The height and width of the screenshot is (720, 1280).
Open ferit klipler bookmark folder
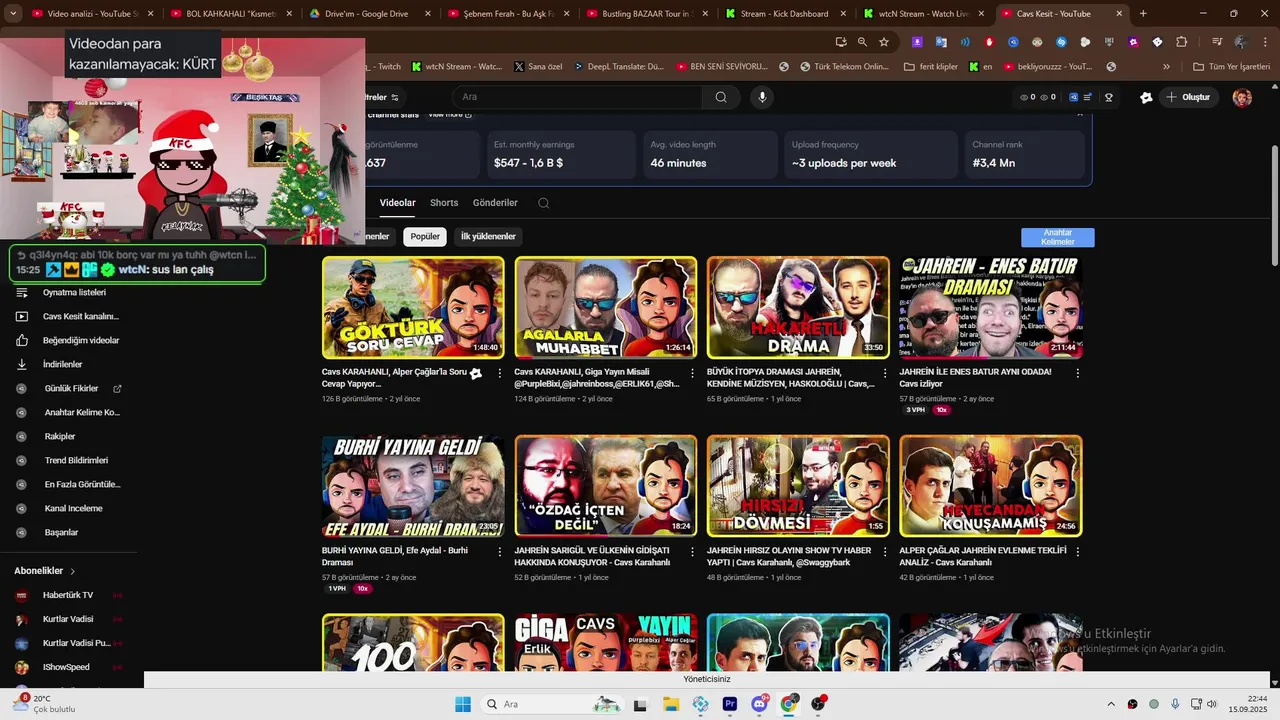(930, 67)
